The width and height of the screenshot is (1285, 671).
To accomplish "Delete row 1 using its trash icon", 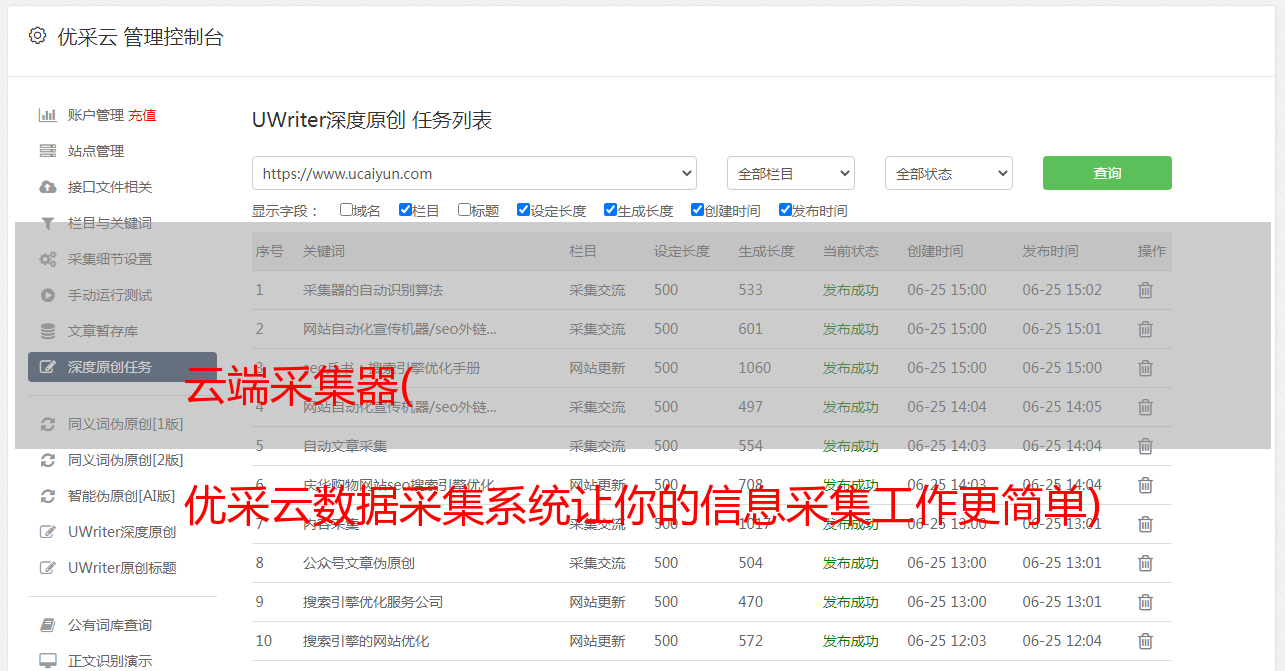I will [1145, 290].
